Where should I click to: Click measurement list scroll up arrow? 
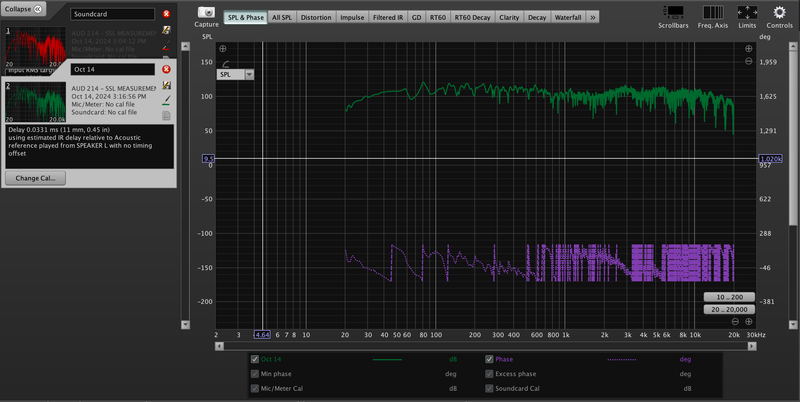pos(185,46)
